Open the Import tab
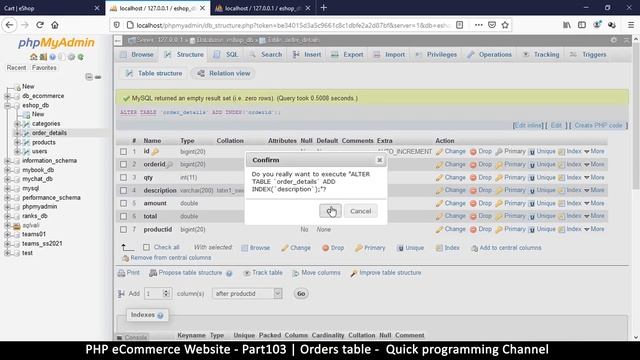This screenshot has width=640, height=360. (389, 55)
